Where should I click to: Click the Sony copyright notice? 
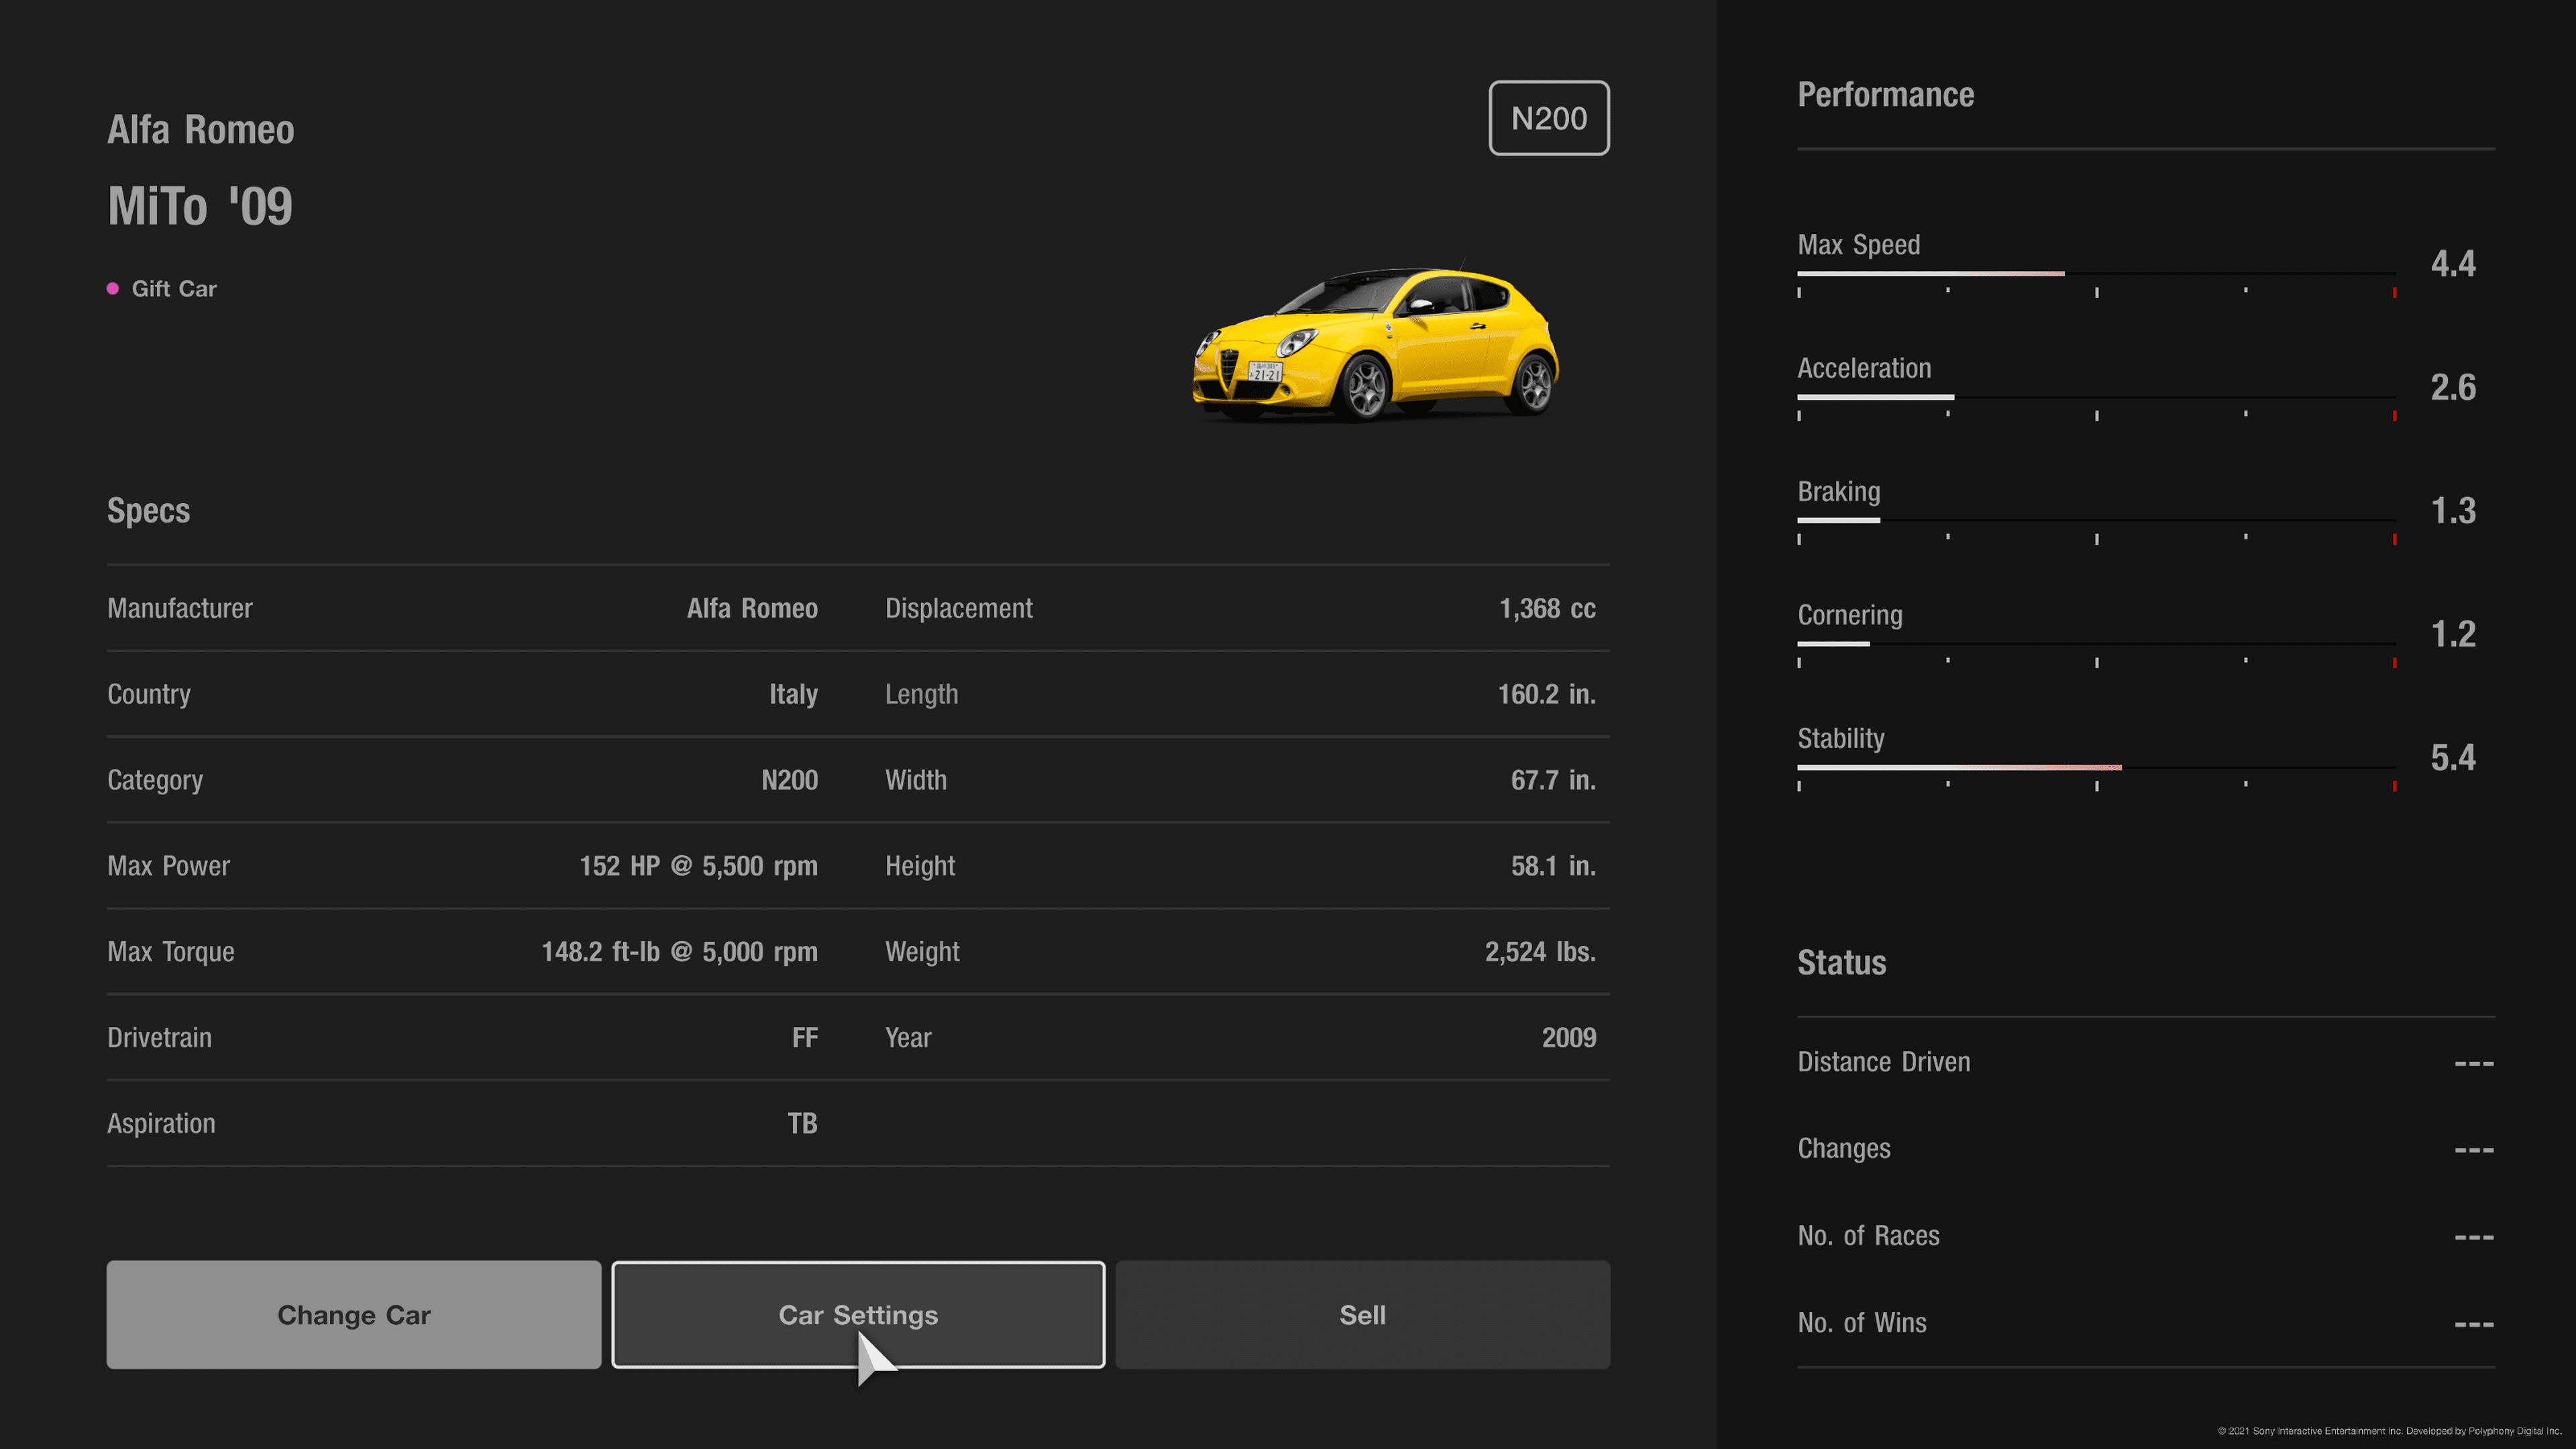[2390, 1431]
